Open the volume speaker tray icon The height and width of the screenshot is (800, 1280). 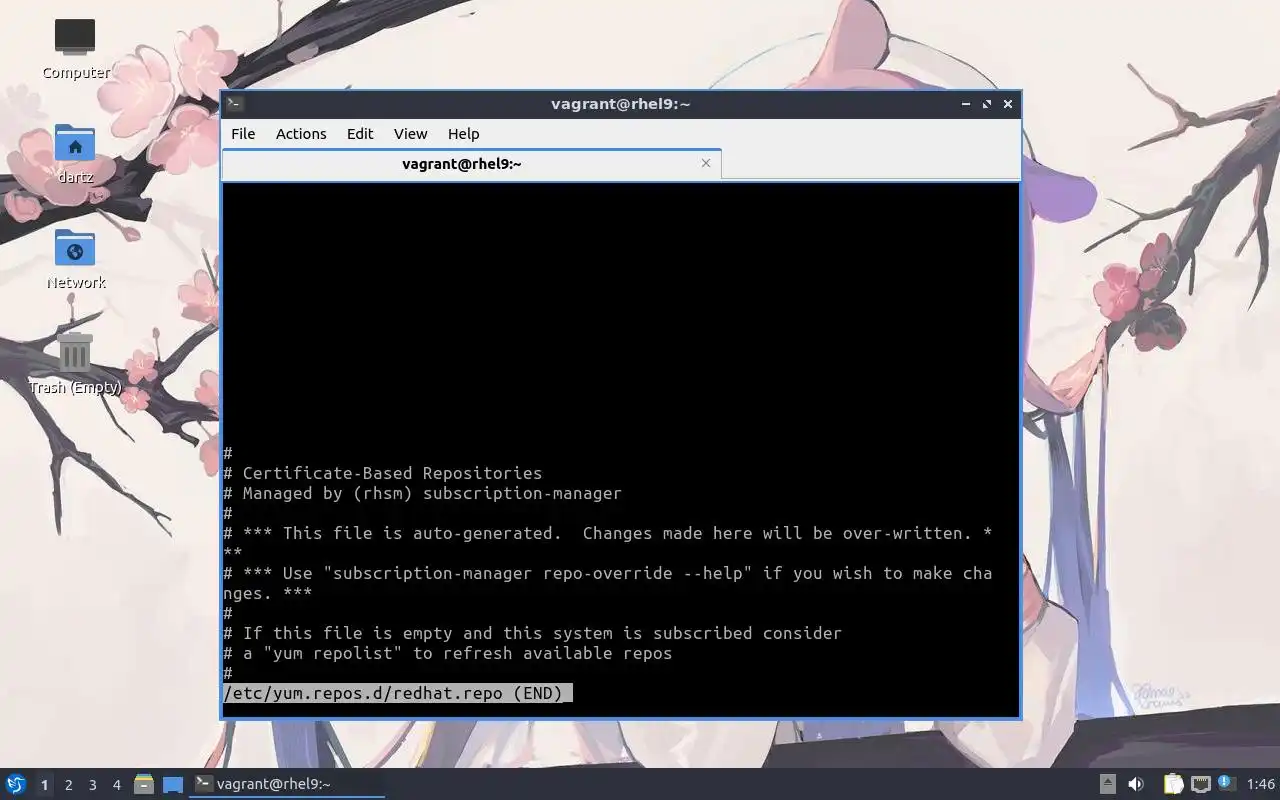coord(1136,784)
